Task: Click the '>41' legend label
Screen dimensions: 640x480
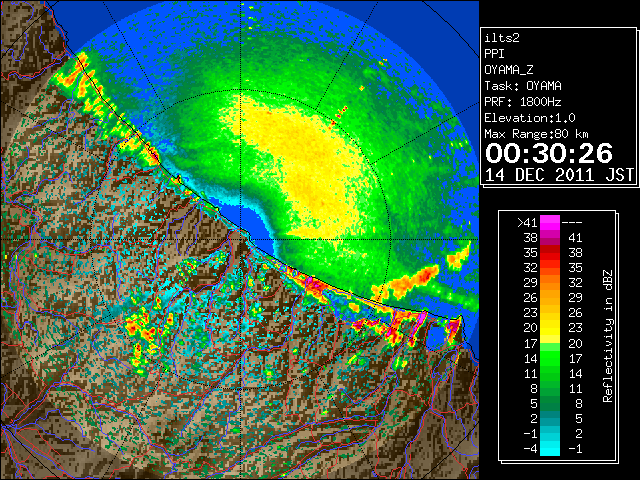Action: pos(527,223)
